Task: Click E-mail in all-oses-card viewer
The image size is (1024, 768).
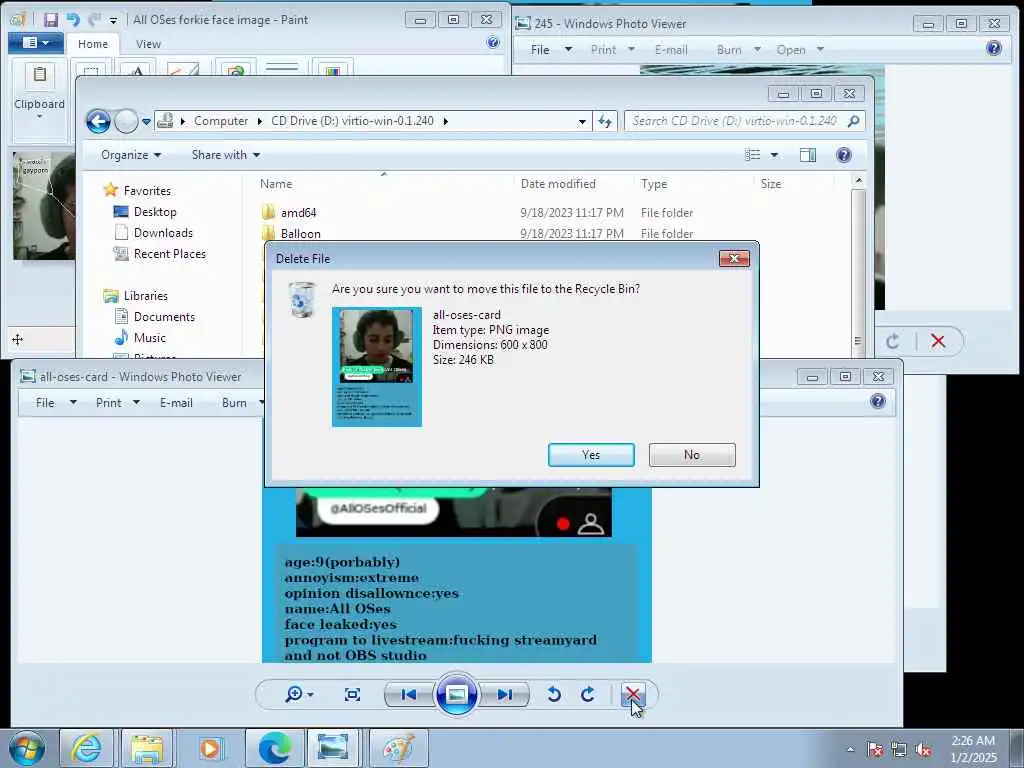Action: pyautogui.click(x=176, y=403)
